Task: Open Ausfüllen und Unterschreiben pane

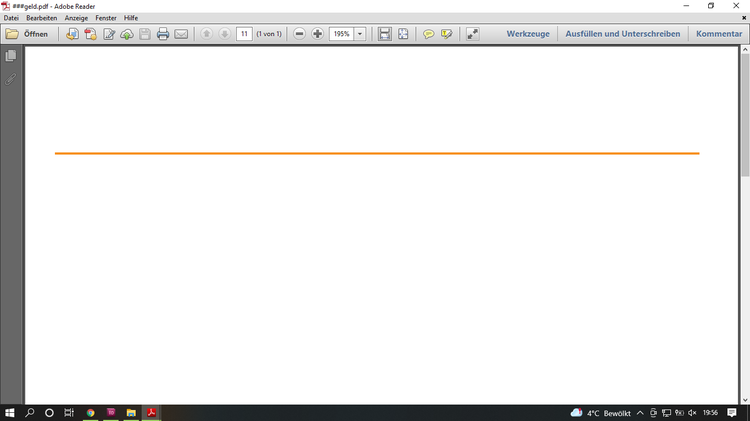Action: pos(622,34)
